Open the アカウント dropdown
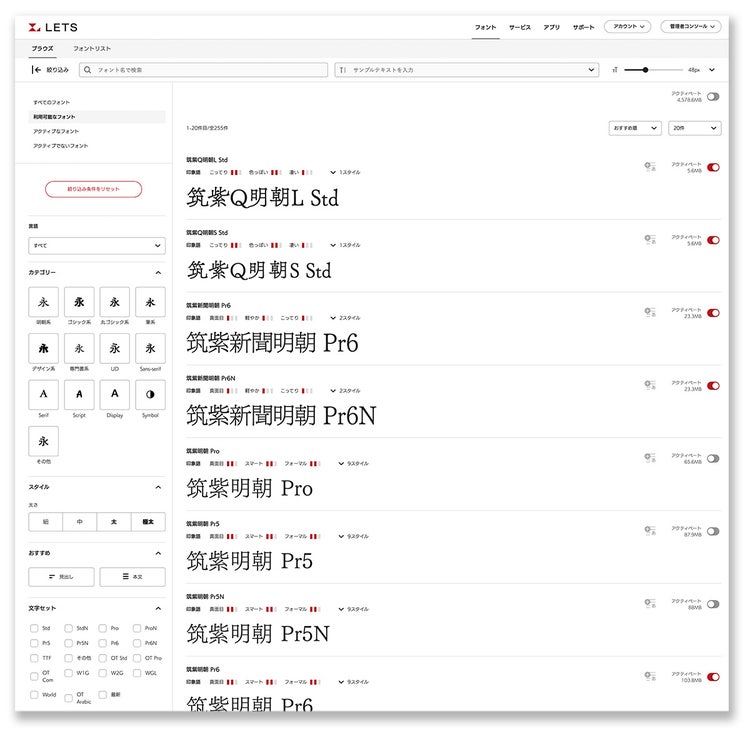 point(628,26)
